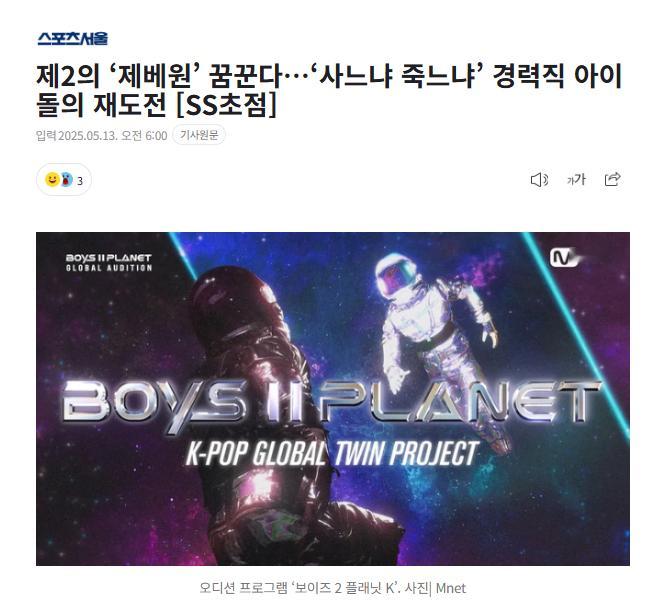Open the 가가 font size settings

click(576, 180)
